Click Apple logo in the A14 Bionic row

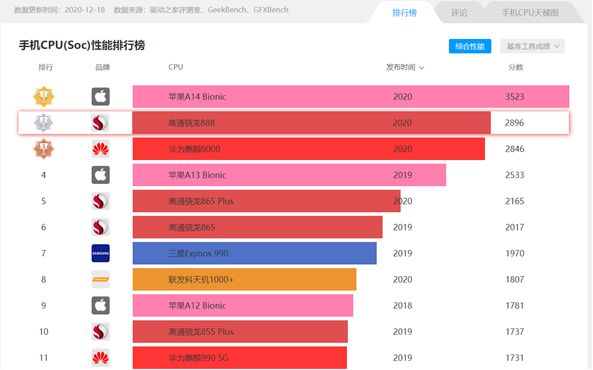(101, 96)
